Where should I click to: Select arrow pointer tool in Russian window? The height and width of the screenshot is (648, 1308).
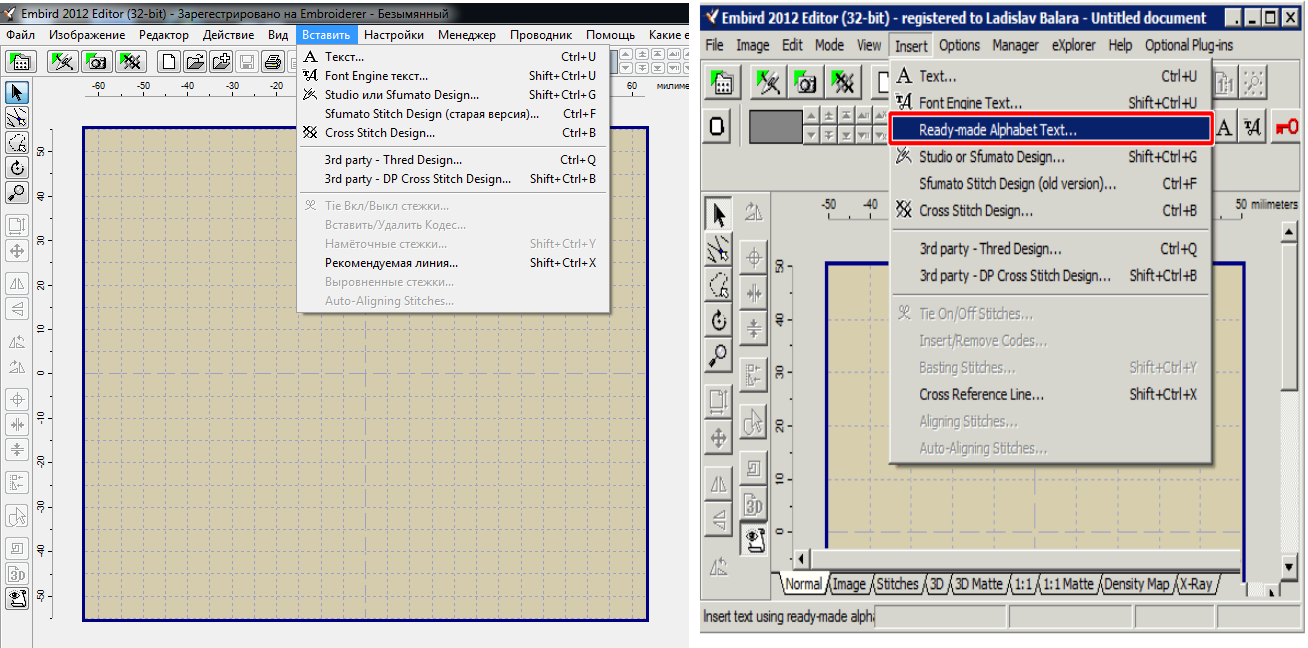tap(17, 93)
